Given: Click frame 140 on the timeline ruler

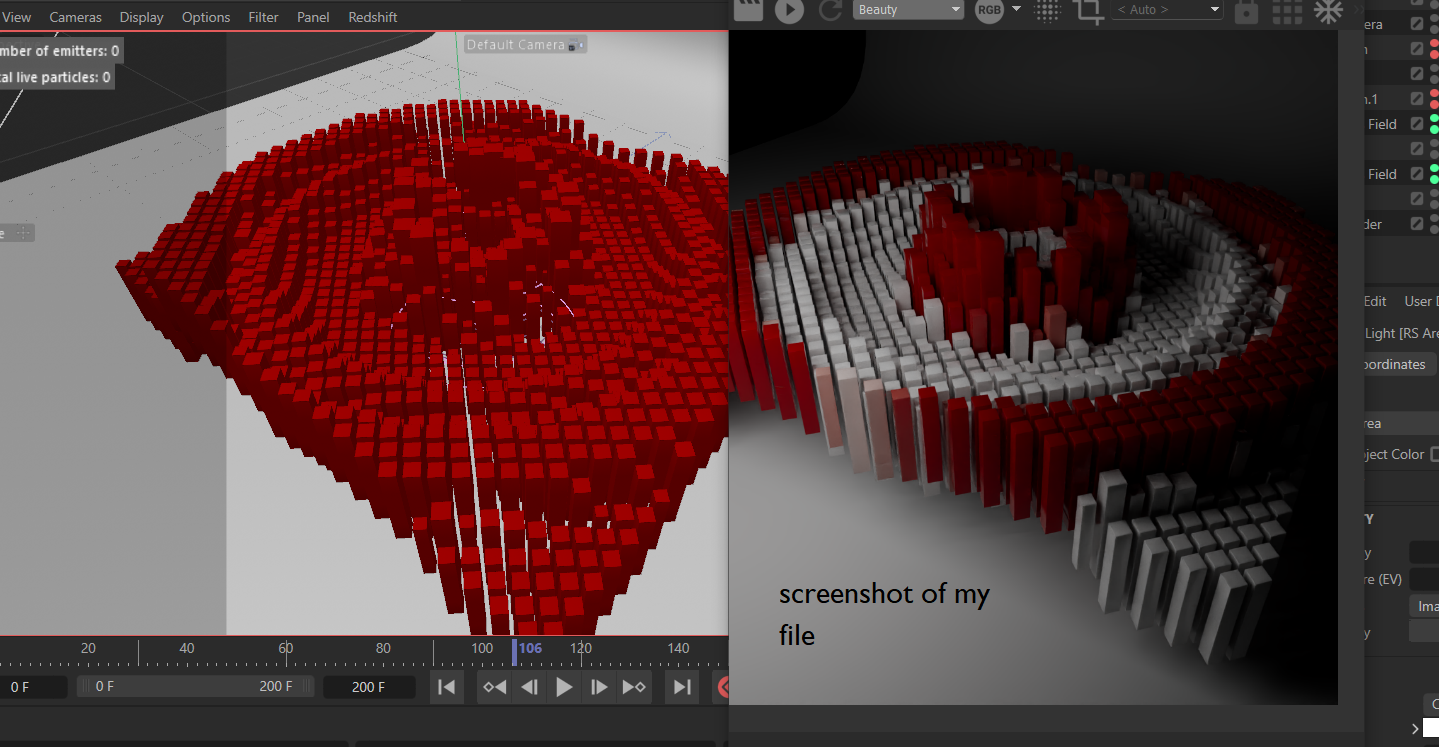Looking at the screenshot, I should 678,648.
